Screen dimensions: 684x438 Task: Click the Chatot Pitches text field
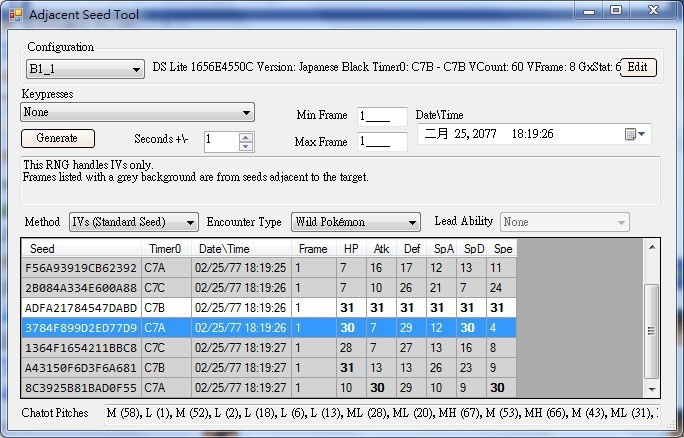tap(382, 413)
